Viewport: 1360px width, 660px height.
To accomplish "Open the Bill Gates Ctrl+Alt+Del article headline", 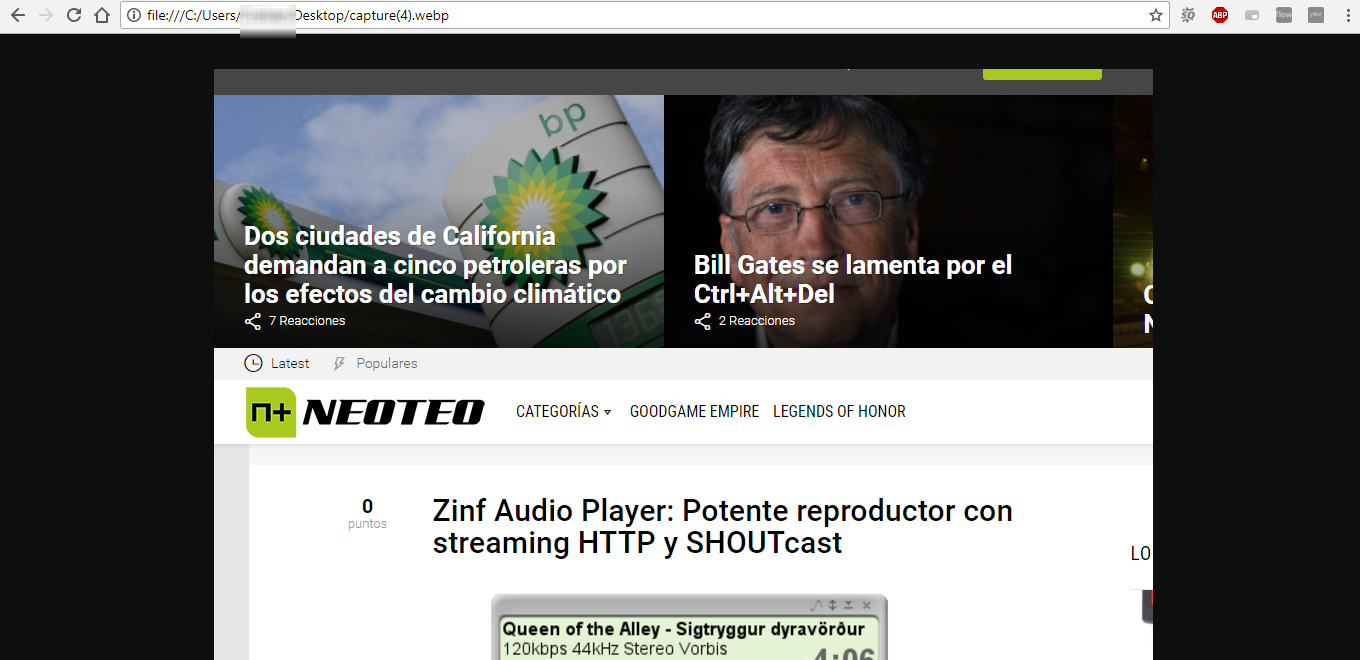I will point(853,279).
